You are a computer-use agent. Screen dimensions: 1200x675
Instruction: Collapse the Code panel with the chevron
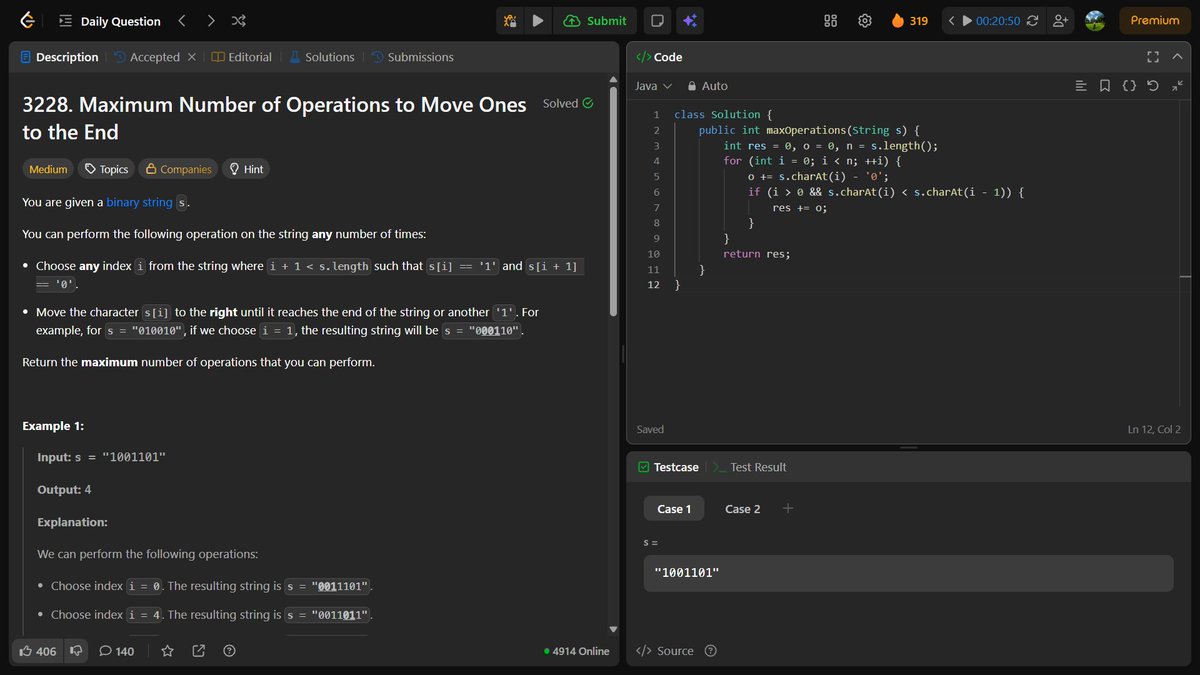[x=1179, y=57]
